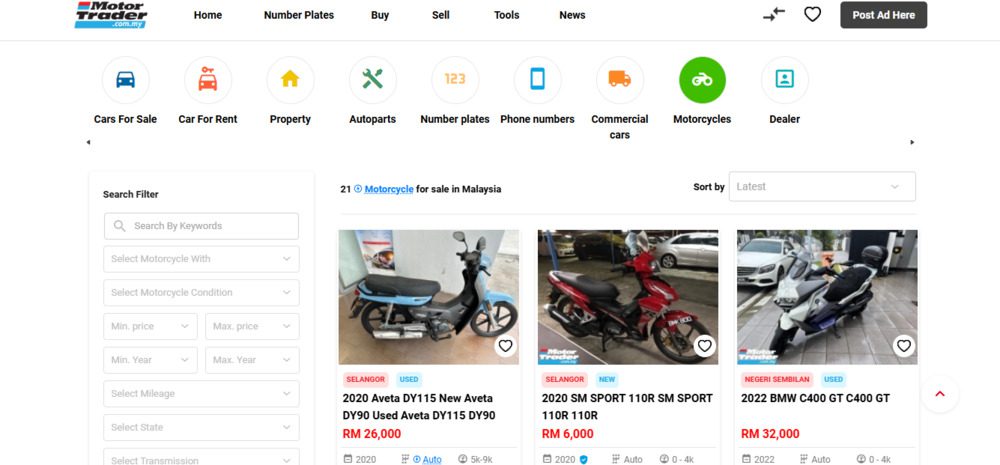The image size is (1000, 465).
Task: Click the Search Filter heading
Action: (x=131, y=195)
